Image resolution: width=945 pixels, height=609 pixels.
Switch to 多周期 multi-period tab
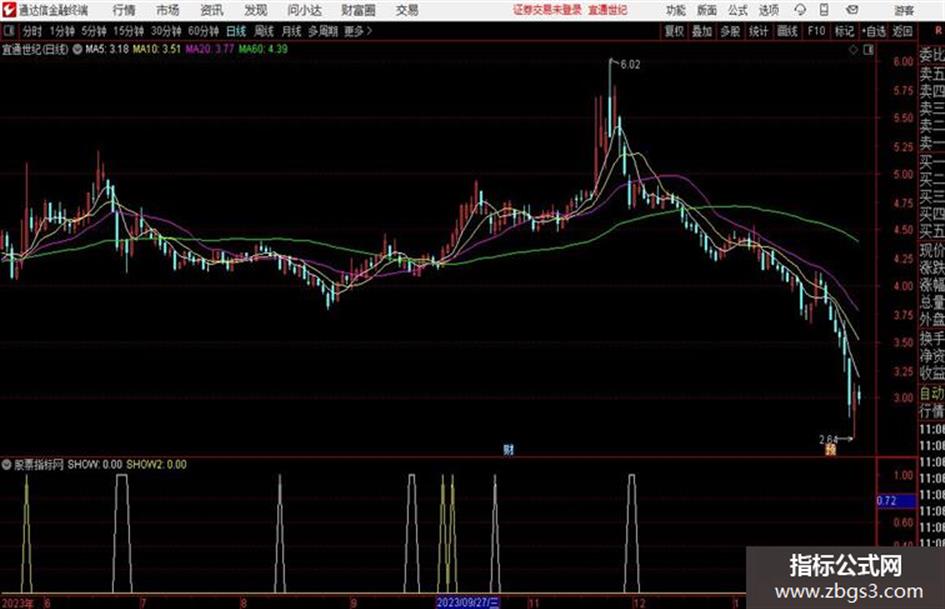(323, 31)
